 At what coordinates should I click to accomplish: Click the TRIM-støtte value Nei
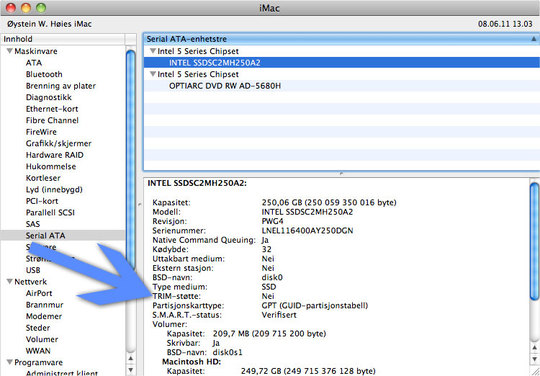pyautogui.click(x=268, y=296)
